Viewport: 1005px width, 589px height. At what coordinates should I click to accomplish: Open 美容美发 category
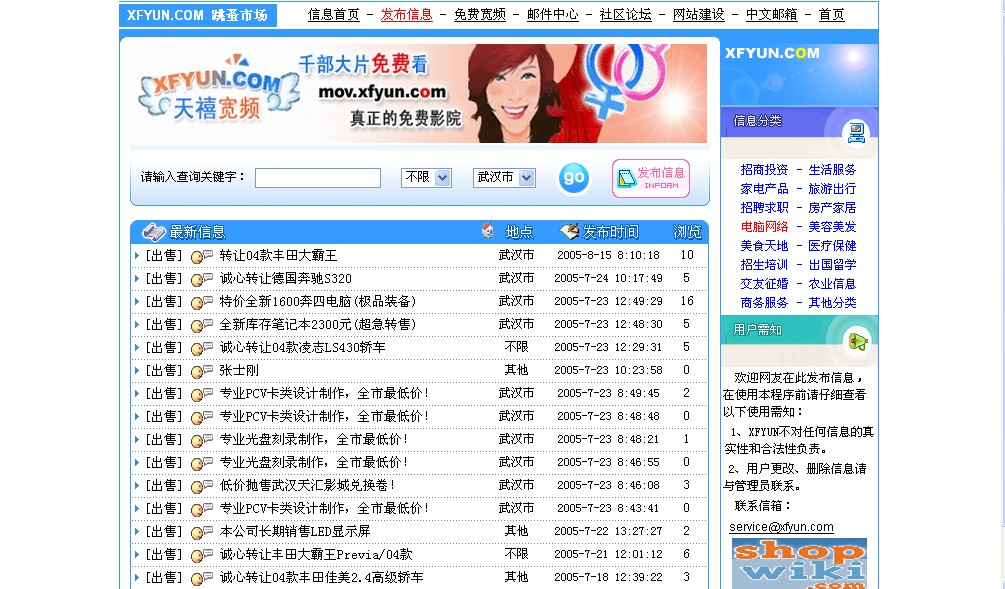832,227
